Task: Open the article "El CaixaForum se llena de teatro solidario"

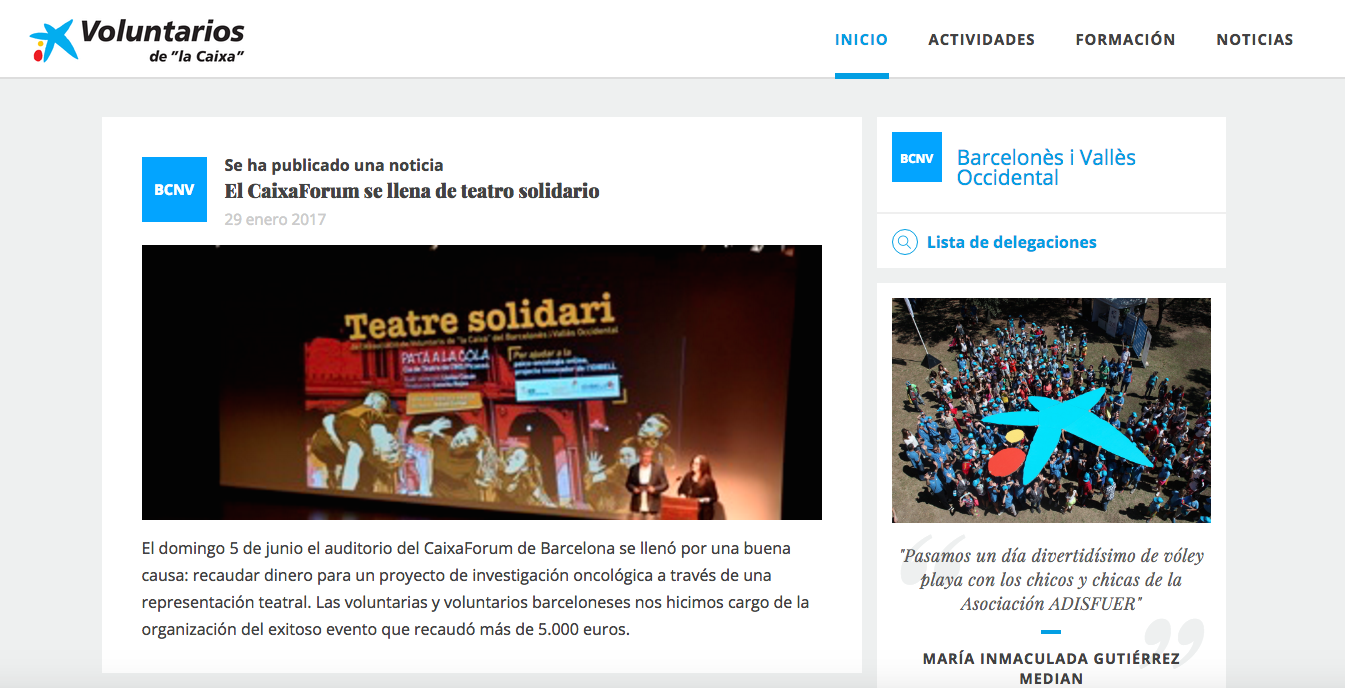Action: pos(412,191)
